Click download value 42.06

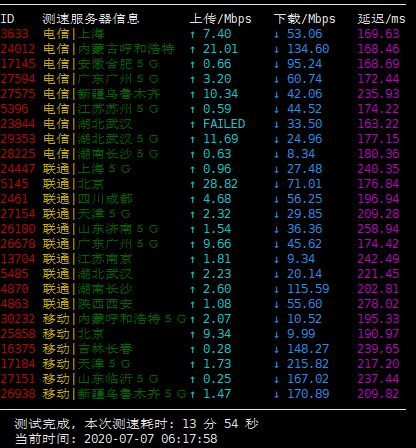(x=304, y=94)
